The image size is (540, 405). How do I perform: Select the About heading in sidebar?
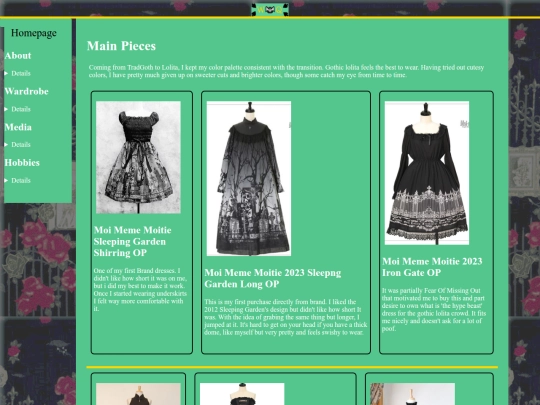tap(18, 56)
